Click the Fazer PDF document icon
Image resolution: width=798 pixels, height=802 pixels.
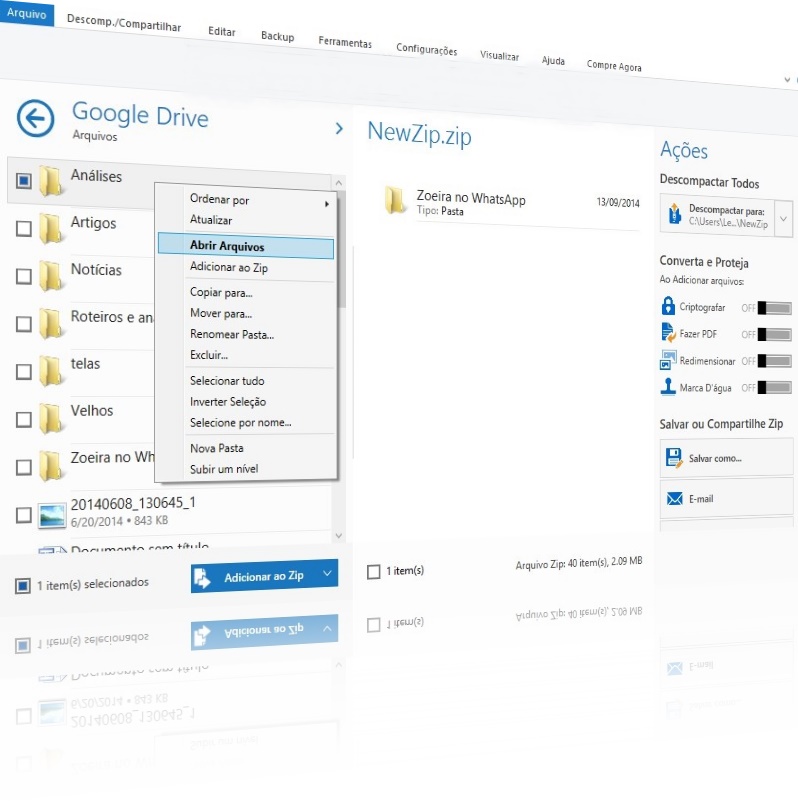coord(668,332)
